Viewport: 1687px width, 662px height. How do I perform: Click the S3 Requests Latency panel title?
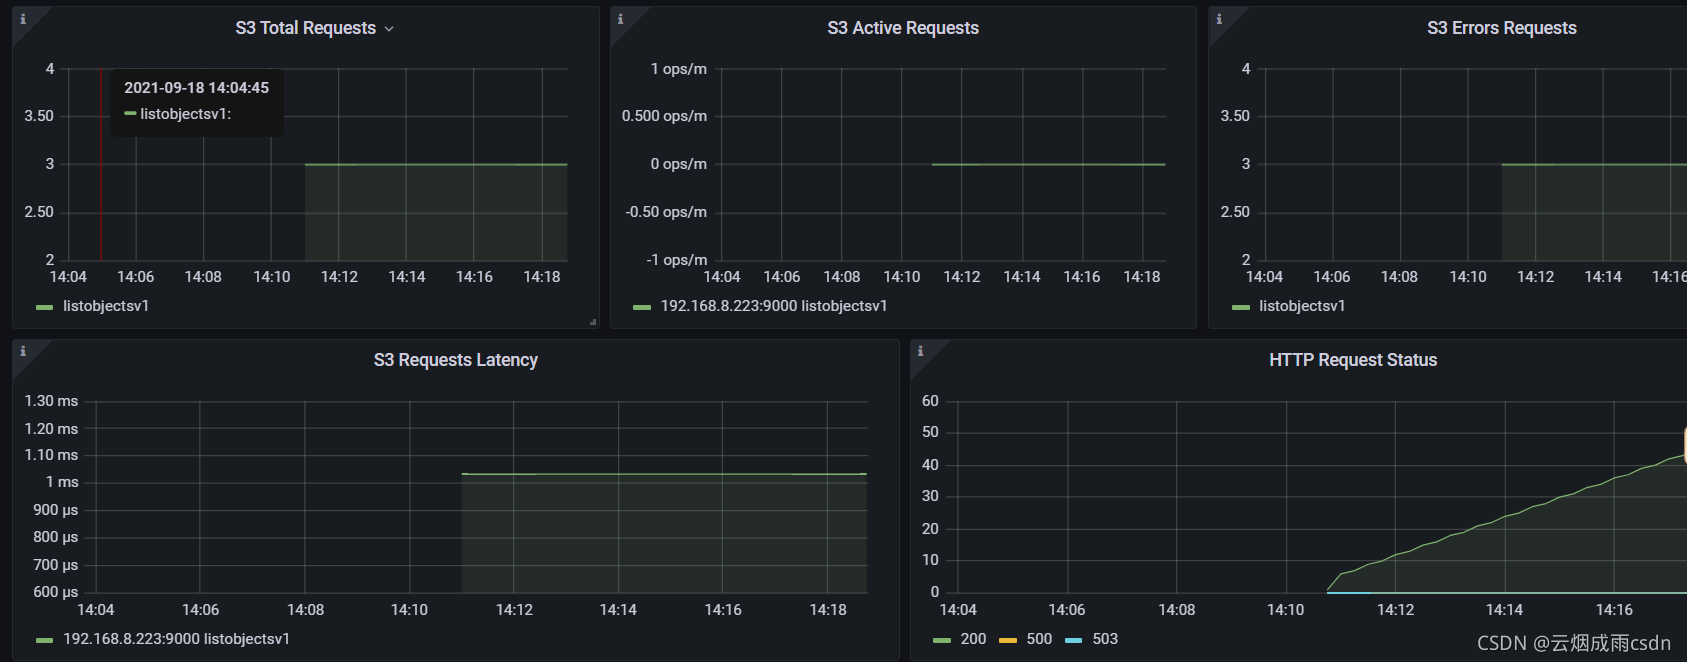(x=456, y=360)
